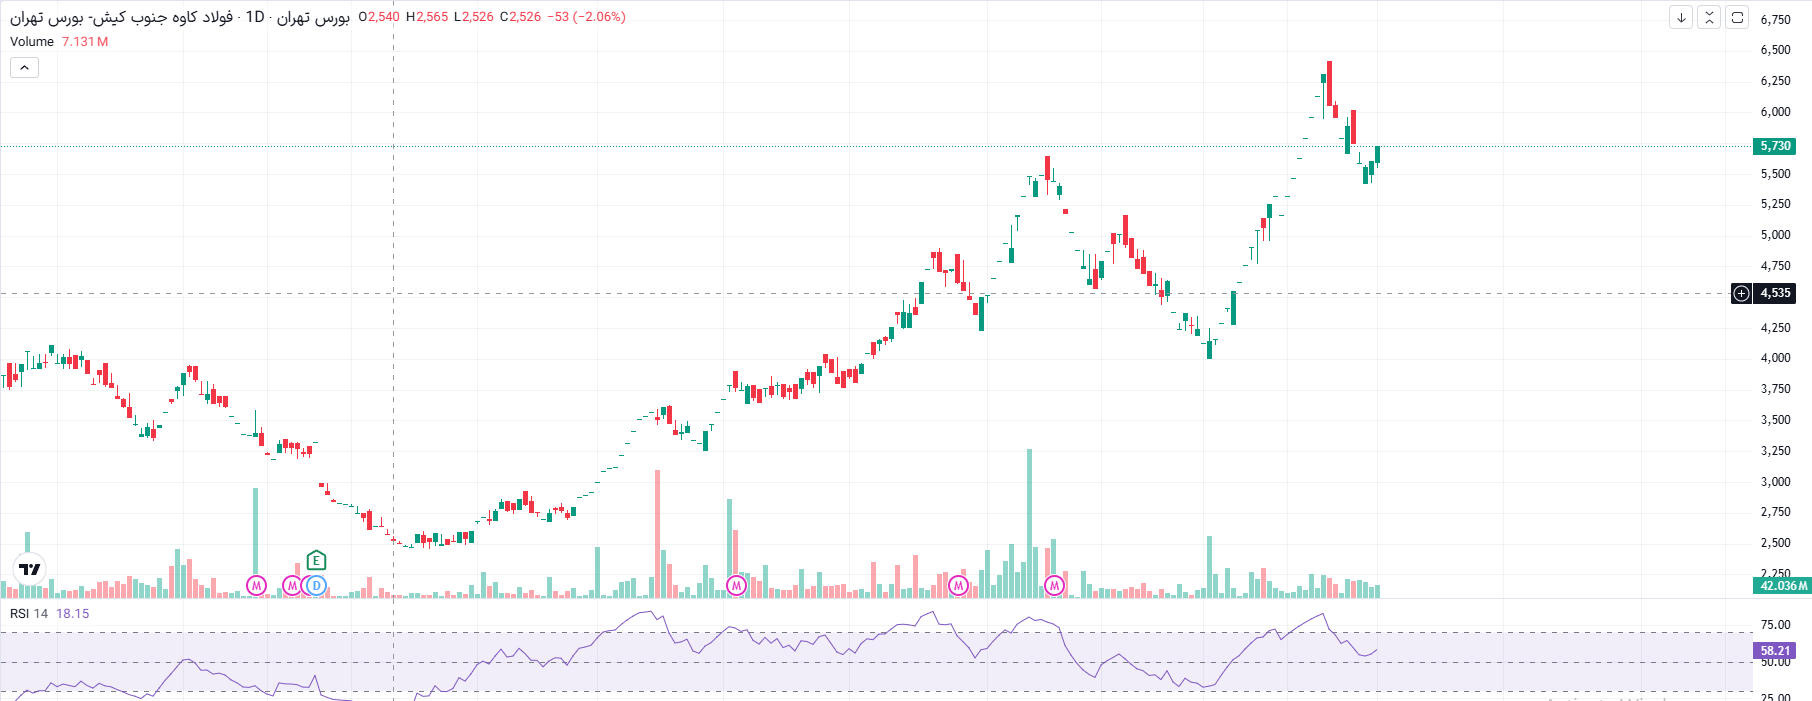The image size is (1812, 701).
Task: Open the first pink M marker on left
Action: [x=257, y=586]
